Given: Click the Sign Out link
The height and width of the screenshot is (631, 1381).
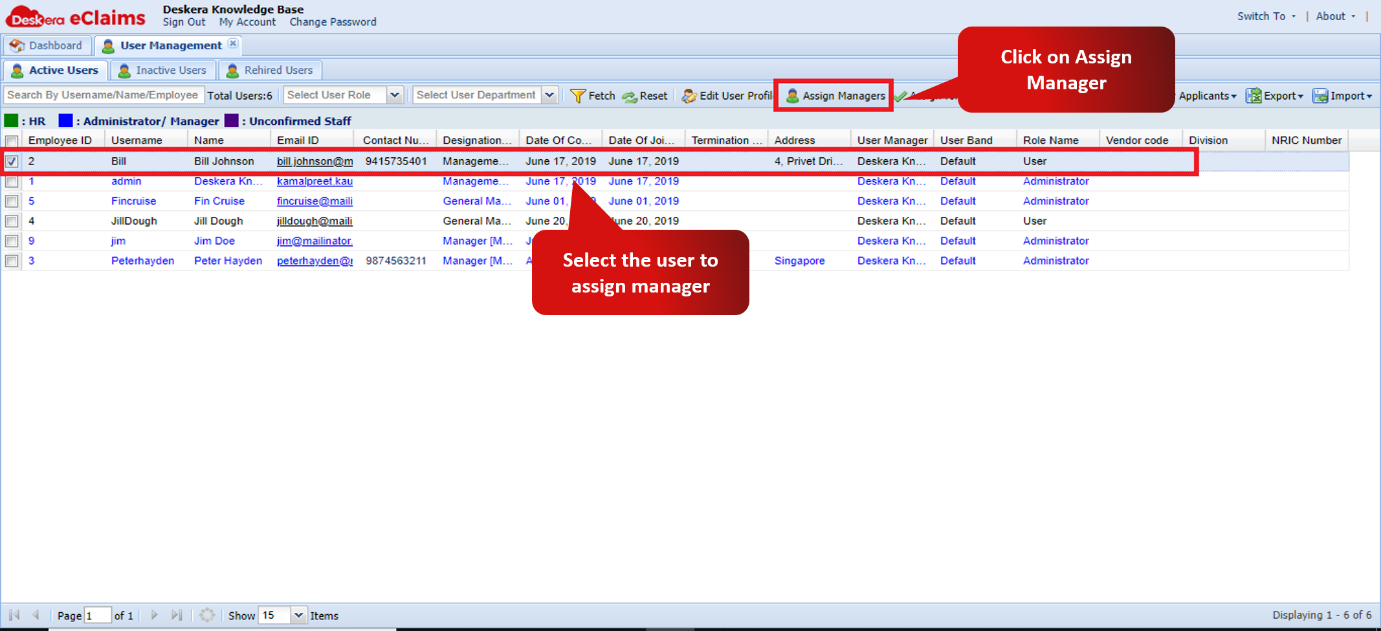Looking at the screenshot, I should coord(184,21).
